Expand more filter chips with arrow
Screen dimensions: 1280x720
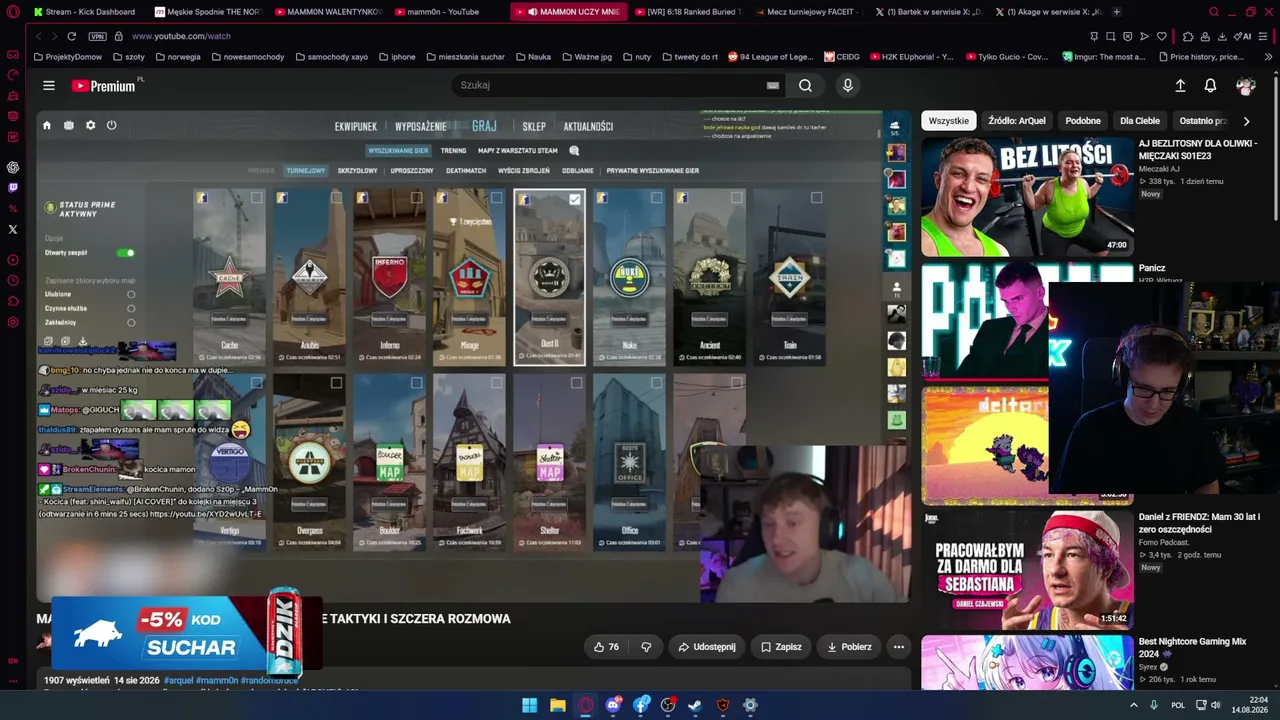tap(1246, 121)
